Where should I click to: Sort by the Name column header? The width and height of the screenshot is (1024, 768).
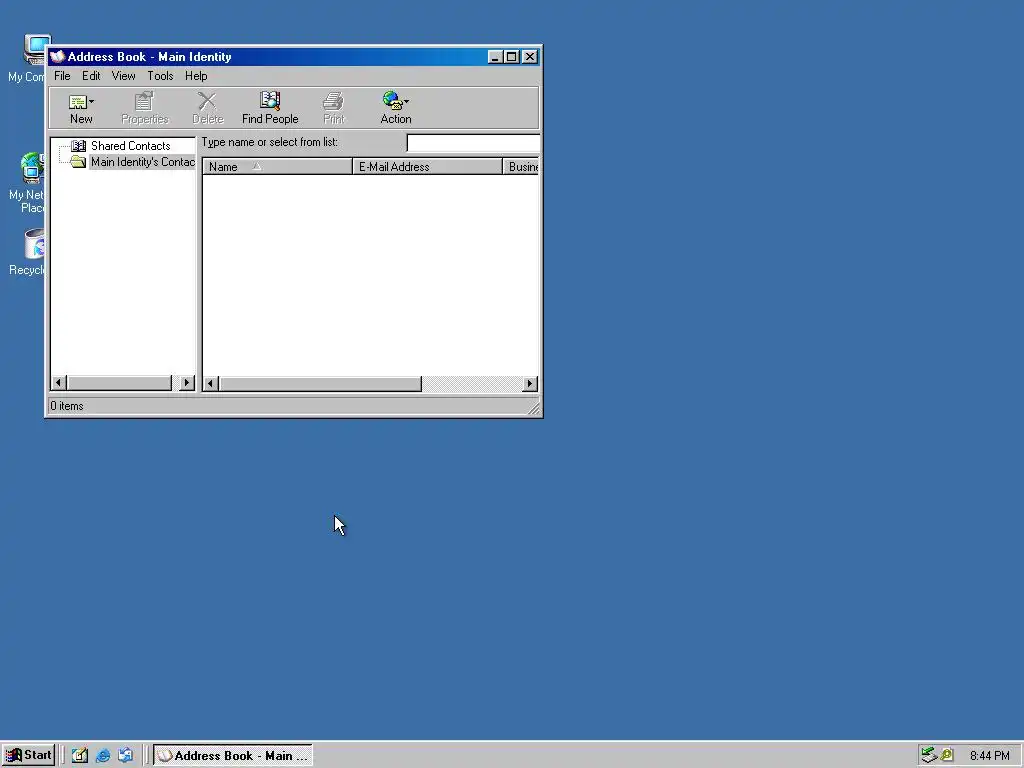coord(277,167)
